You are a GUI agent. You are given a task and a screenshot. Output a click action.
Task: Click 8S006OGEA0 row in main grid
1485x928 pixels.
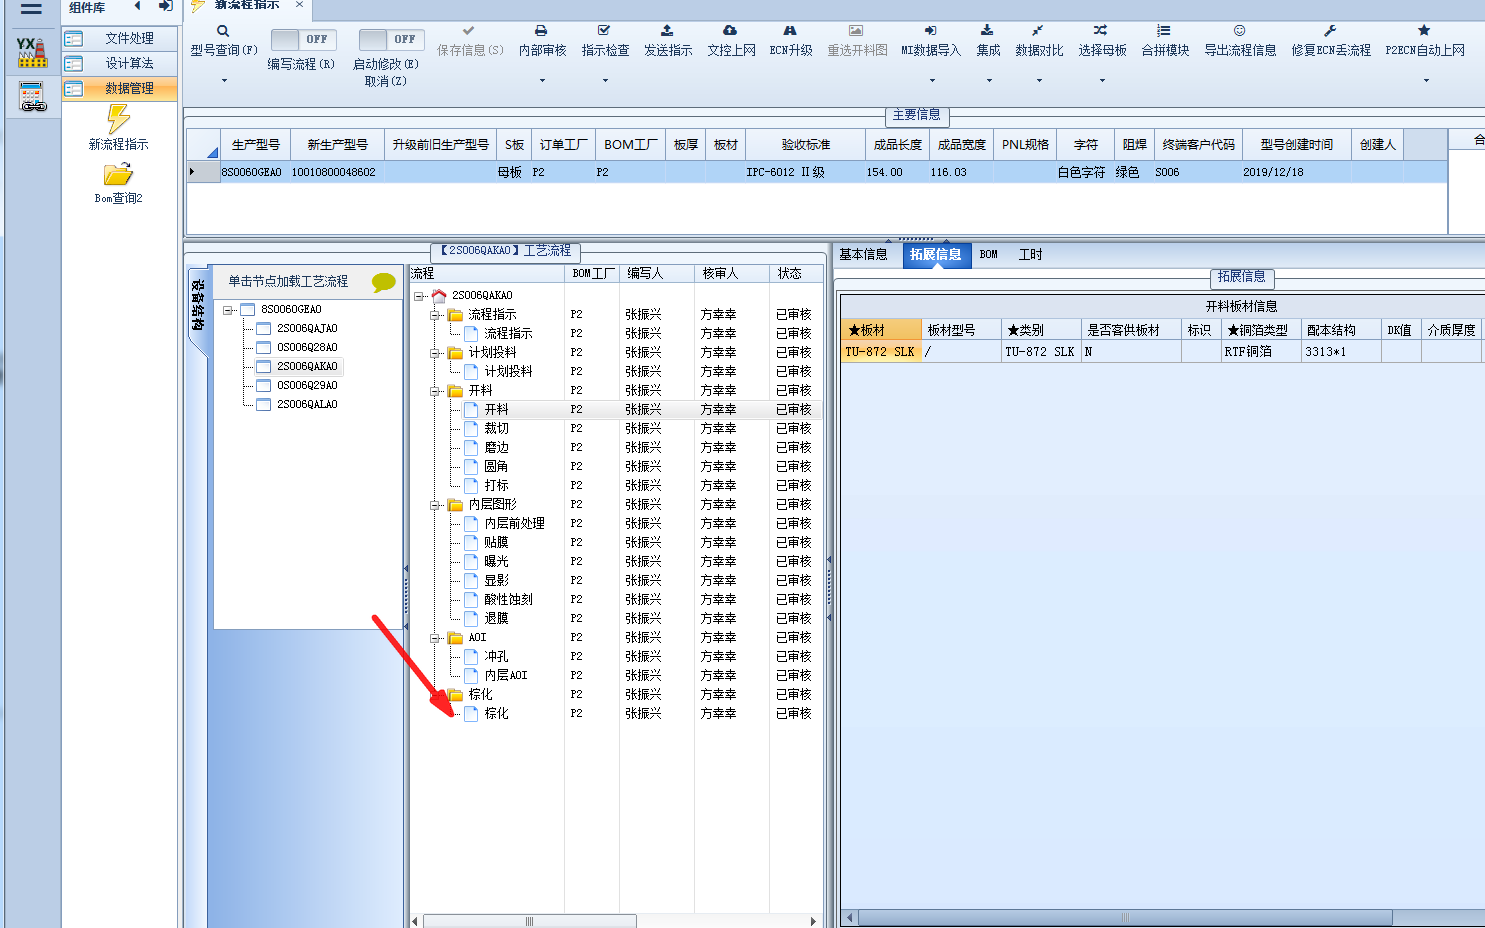click(817, 172)
